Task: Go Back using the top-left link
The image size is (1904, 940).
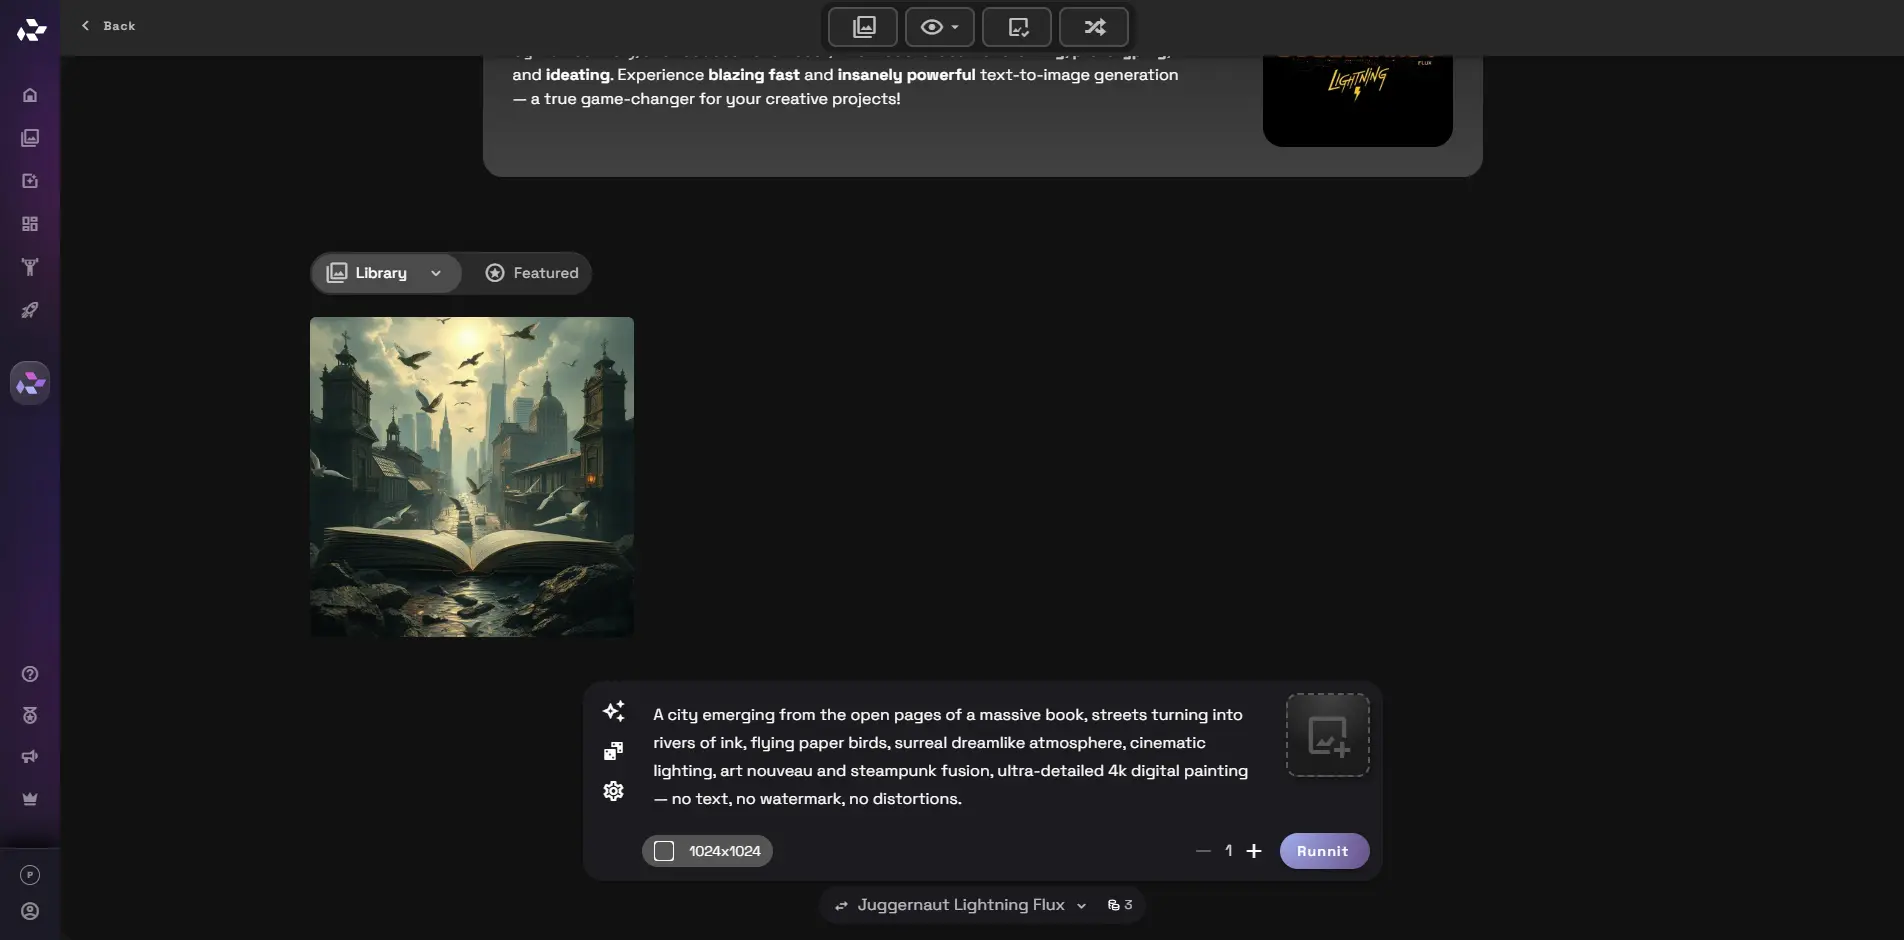Action: coord(108,26)
